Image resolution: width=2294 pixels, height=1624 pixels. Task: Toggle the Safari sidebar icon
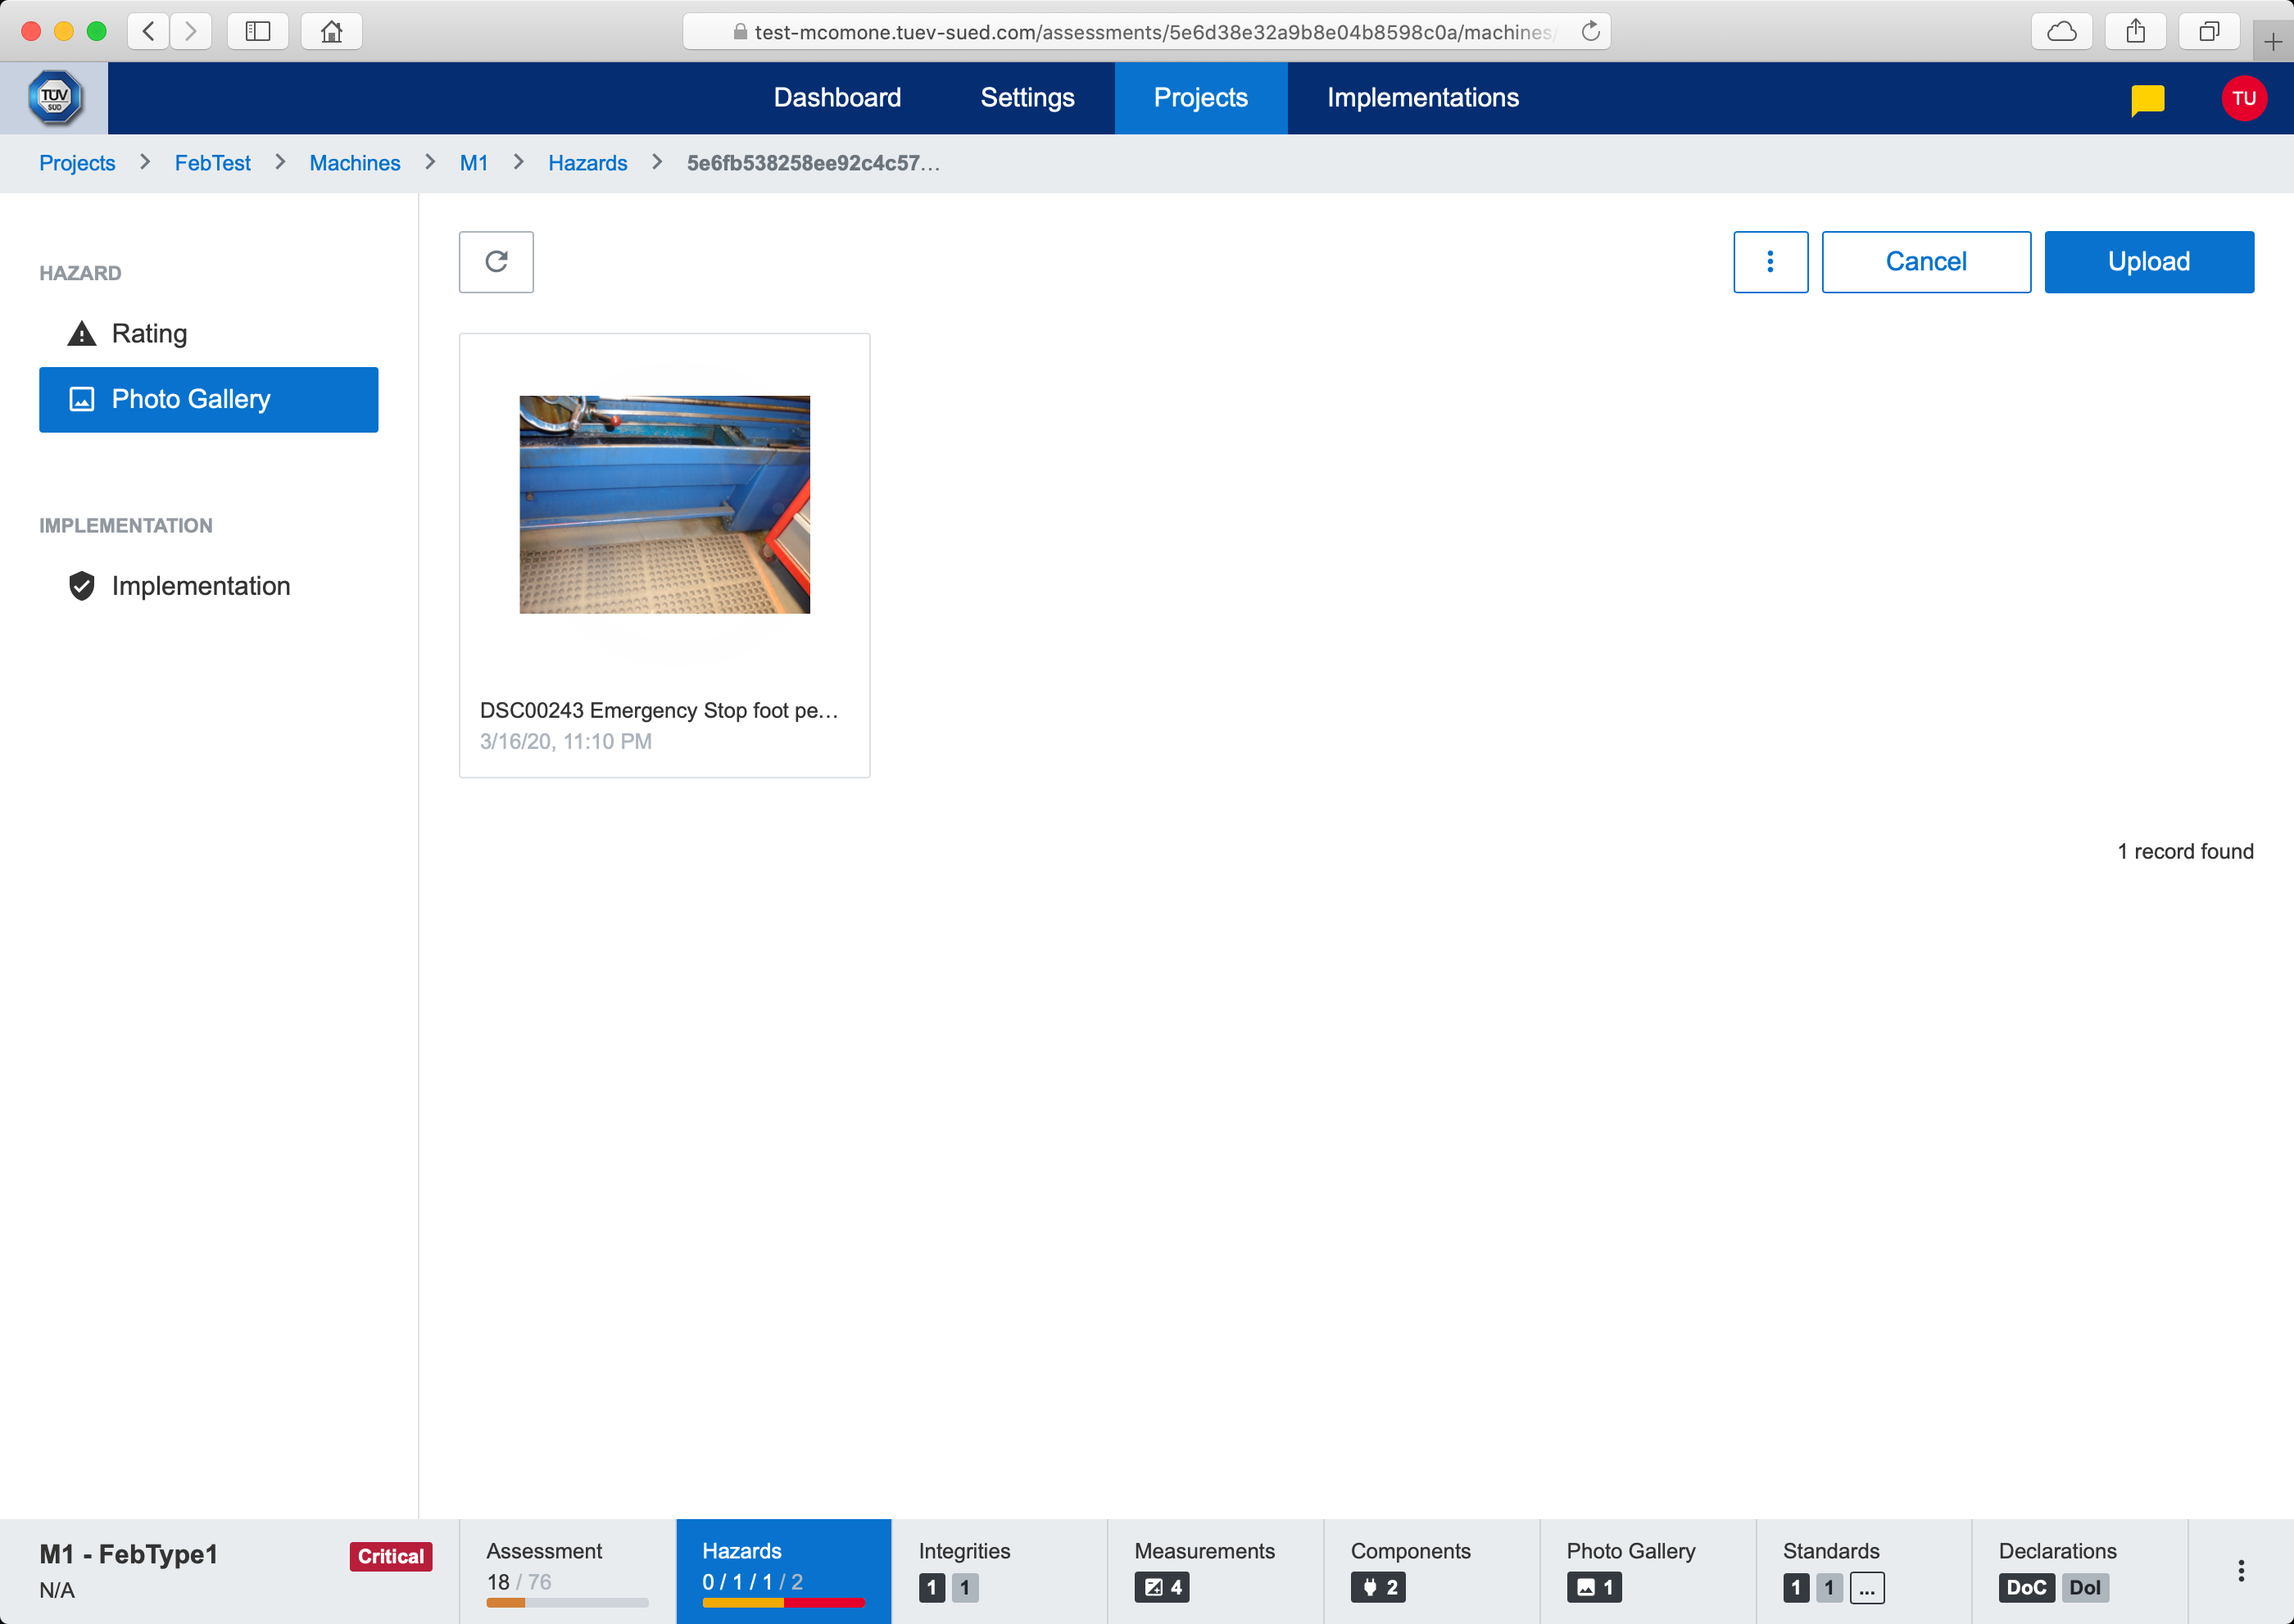258,31
